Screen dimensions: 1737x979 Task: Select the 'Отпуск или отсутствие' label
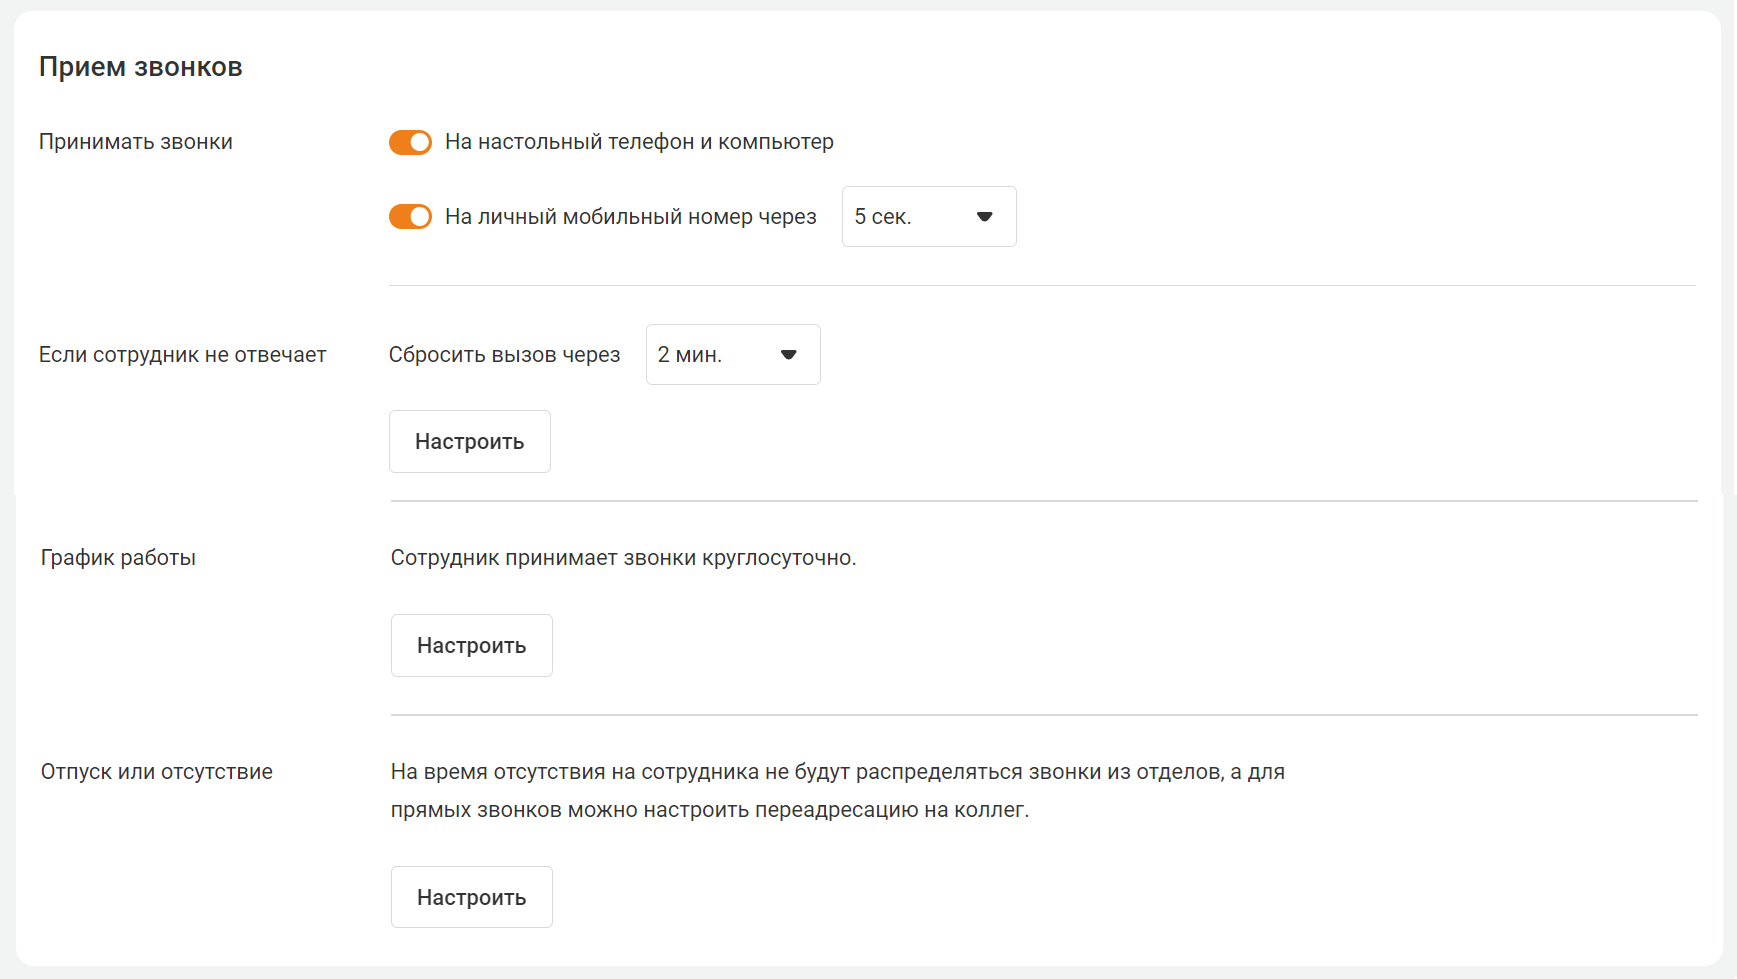tap(157, 772)
